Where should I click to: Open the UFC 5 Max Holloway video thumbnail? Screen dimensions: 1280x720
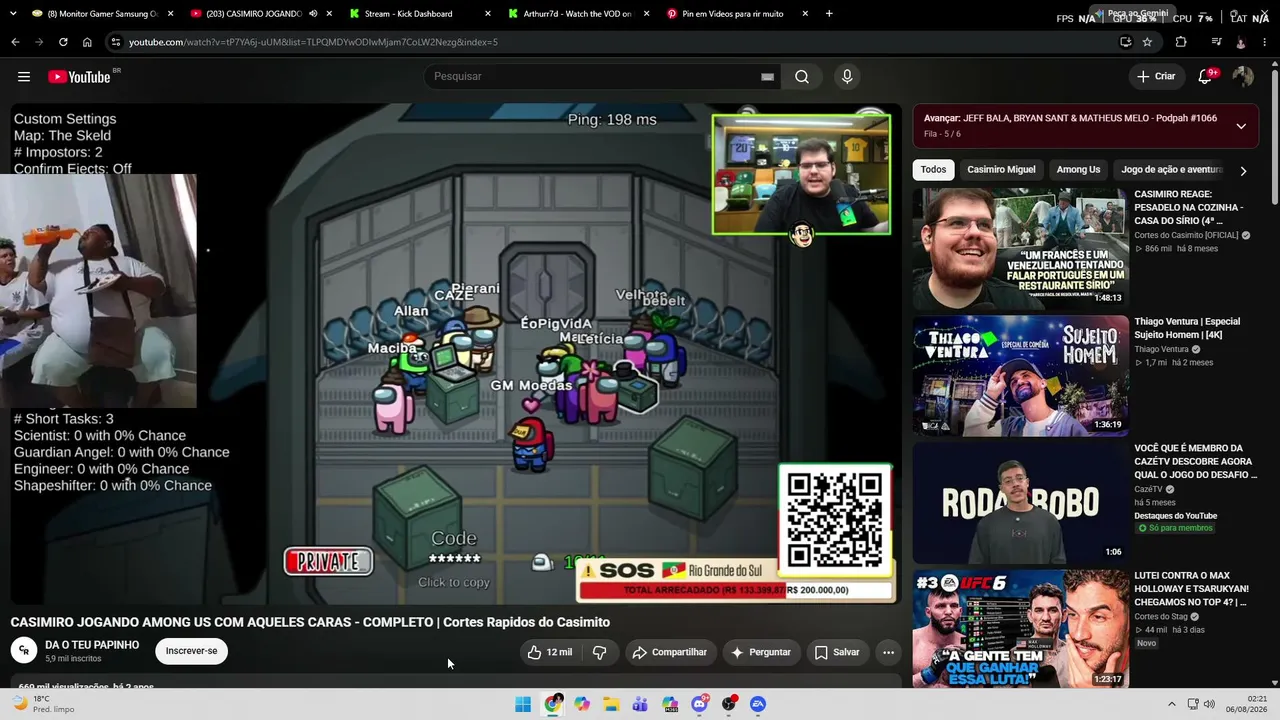coord(1020,630)
